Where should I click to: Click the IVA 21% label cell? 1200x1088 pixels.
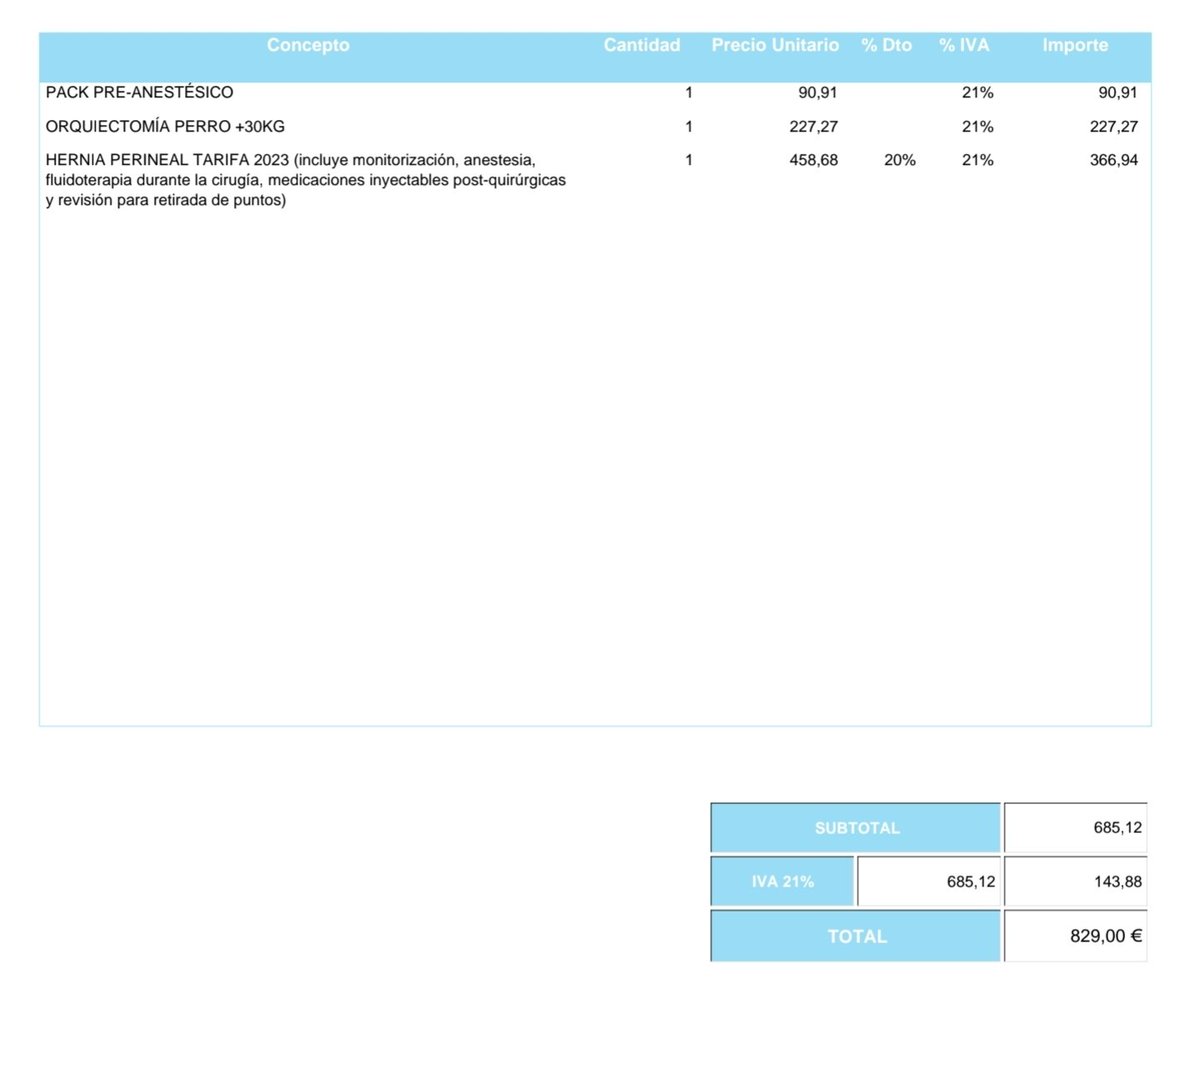click(783, 882)
